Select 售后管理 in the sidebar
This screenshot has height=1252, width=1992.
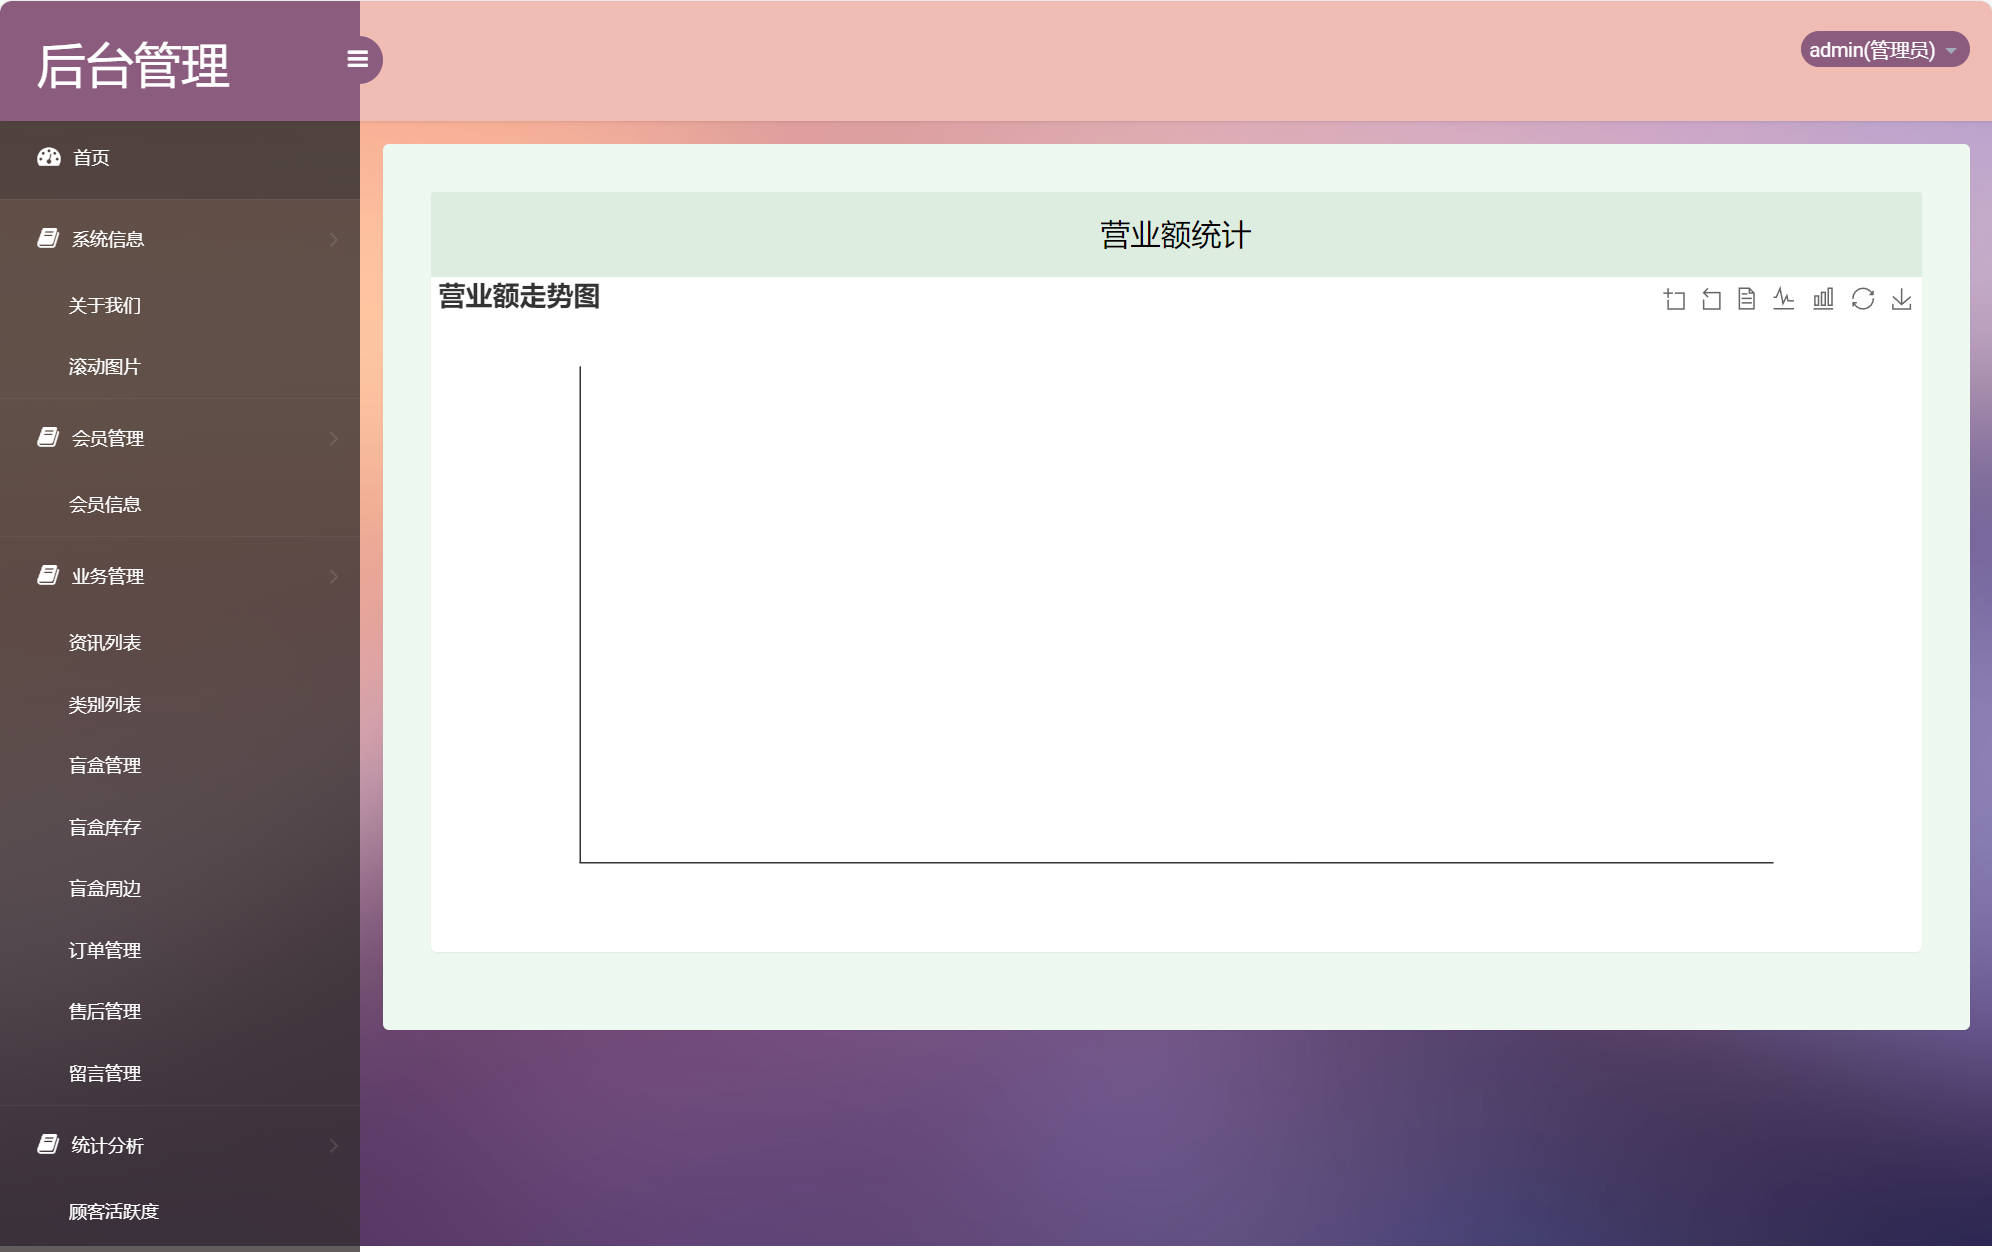(x=105, y=1011)
